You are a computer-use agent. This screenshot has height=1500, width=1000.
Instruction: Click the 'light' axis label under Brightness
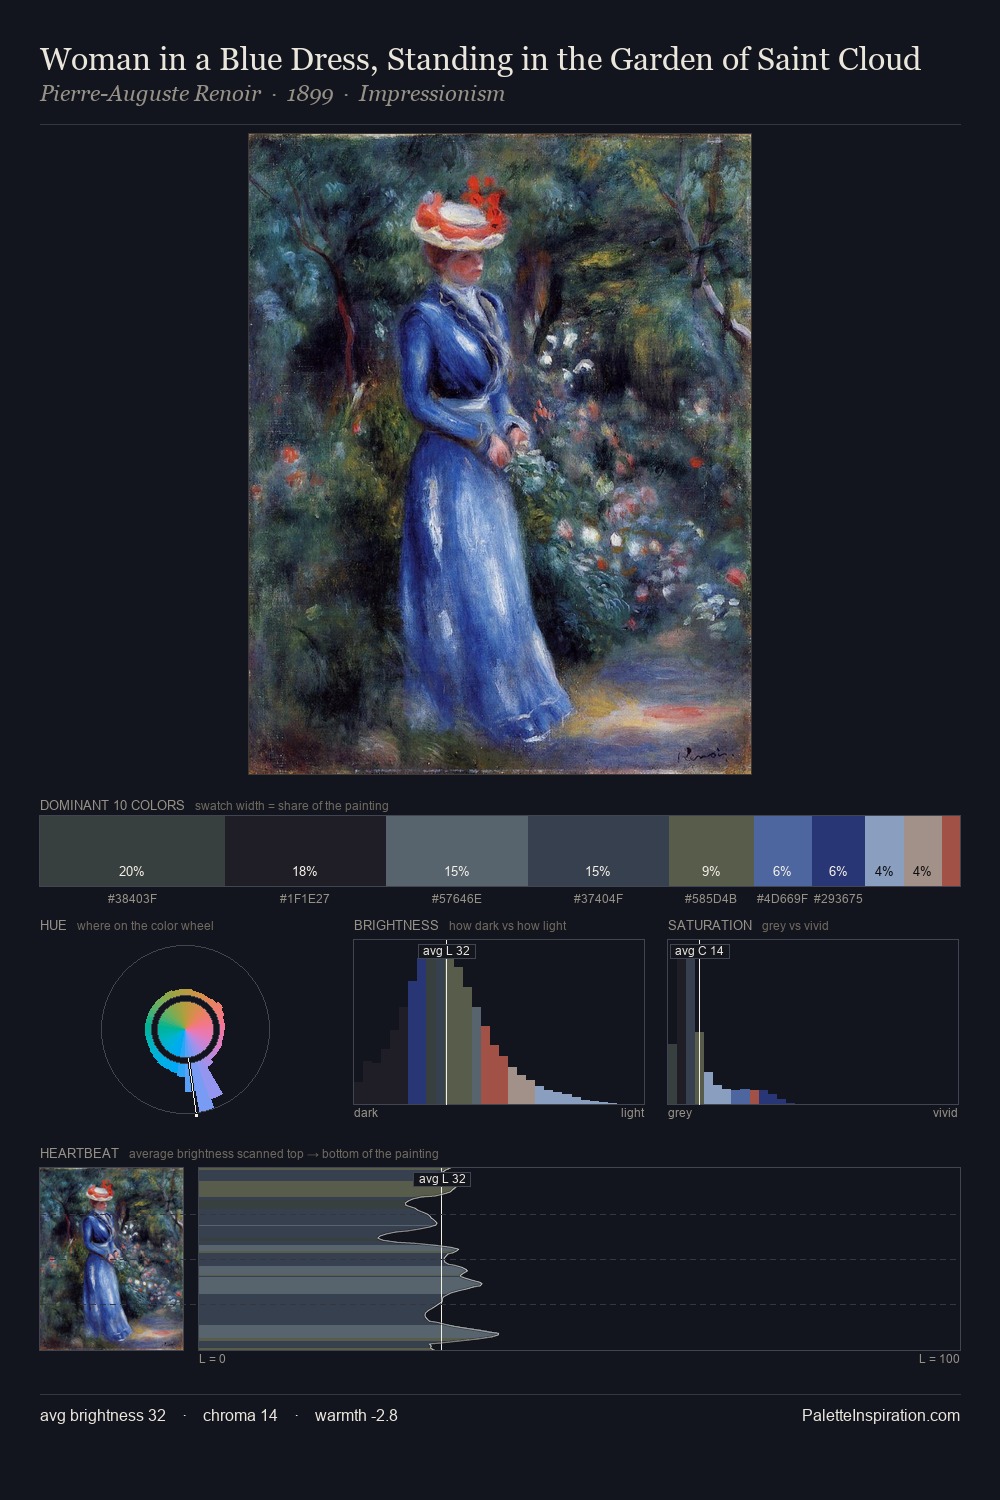point(633,1113)
